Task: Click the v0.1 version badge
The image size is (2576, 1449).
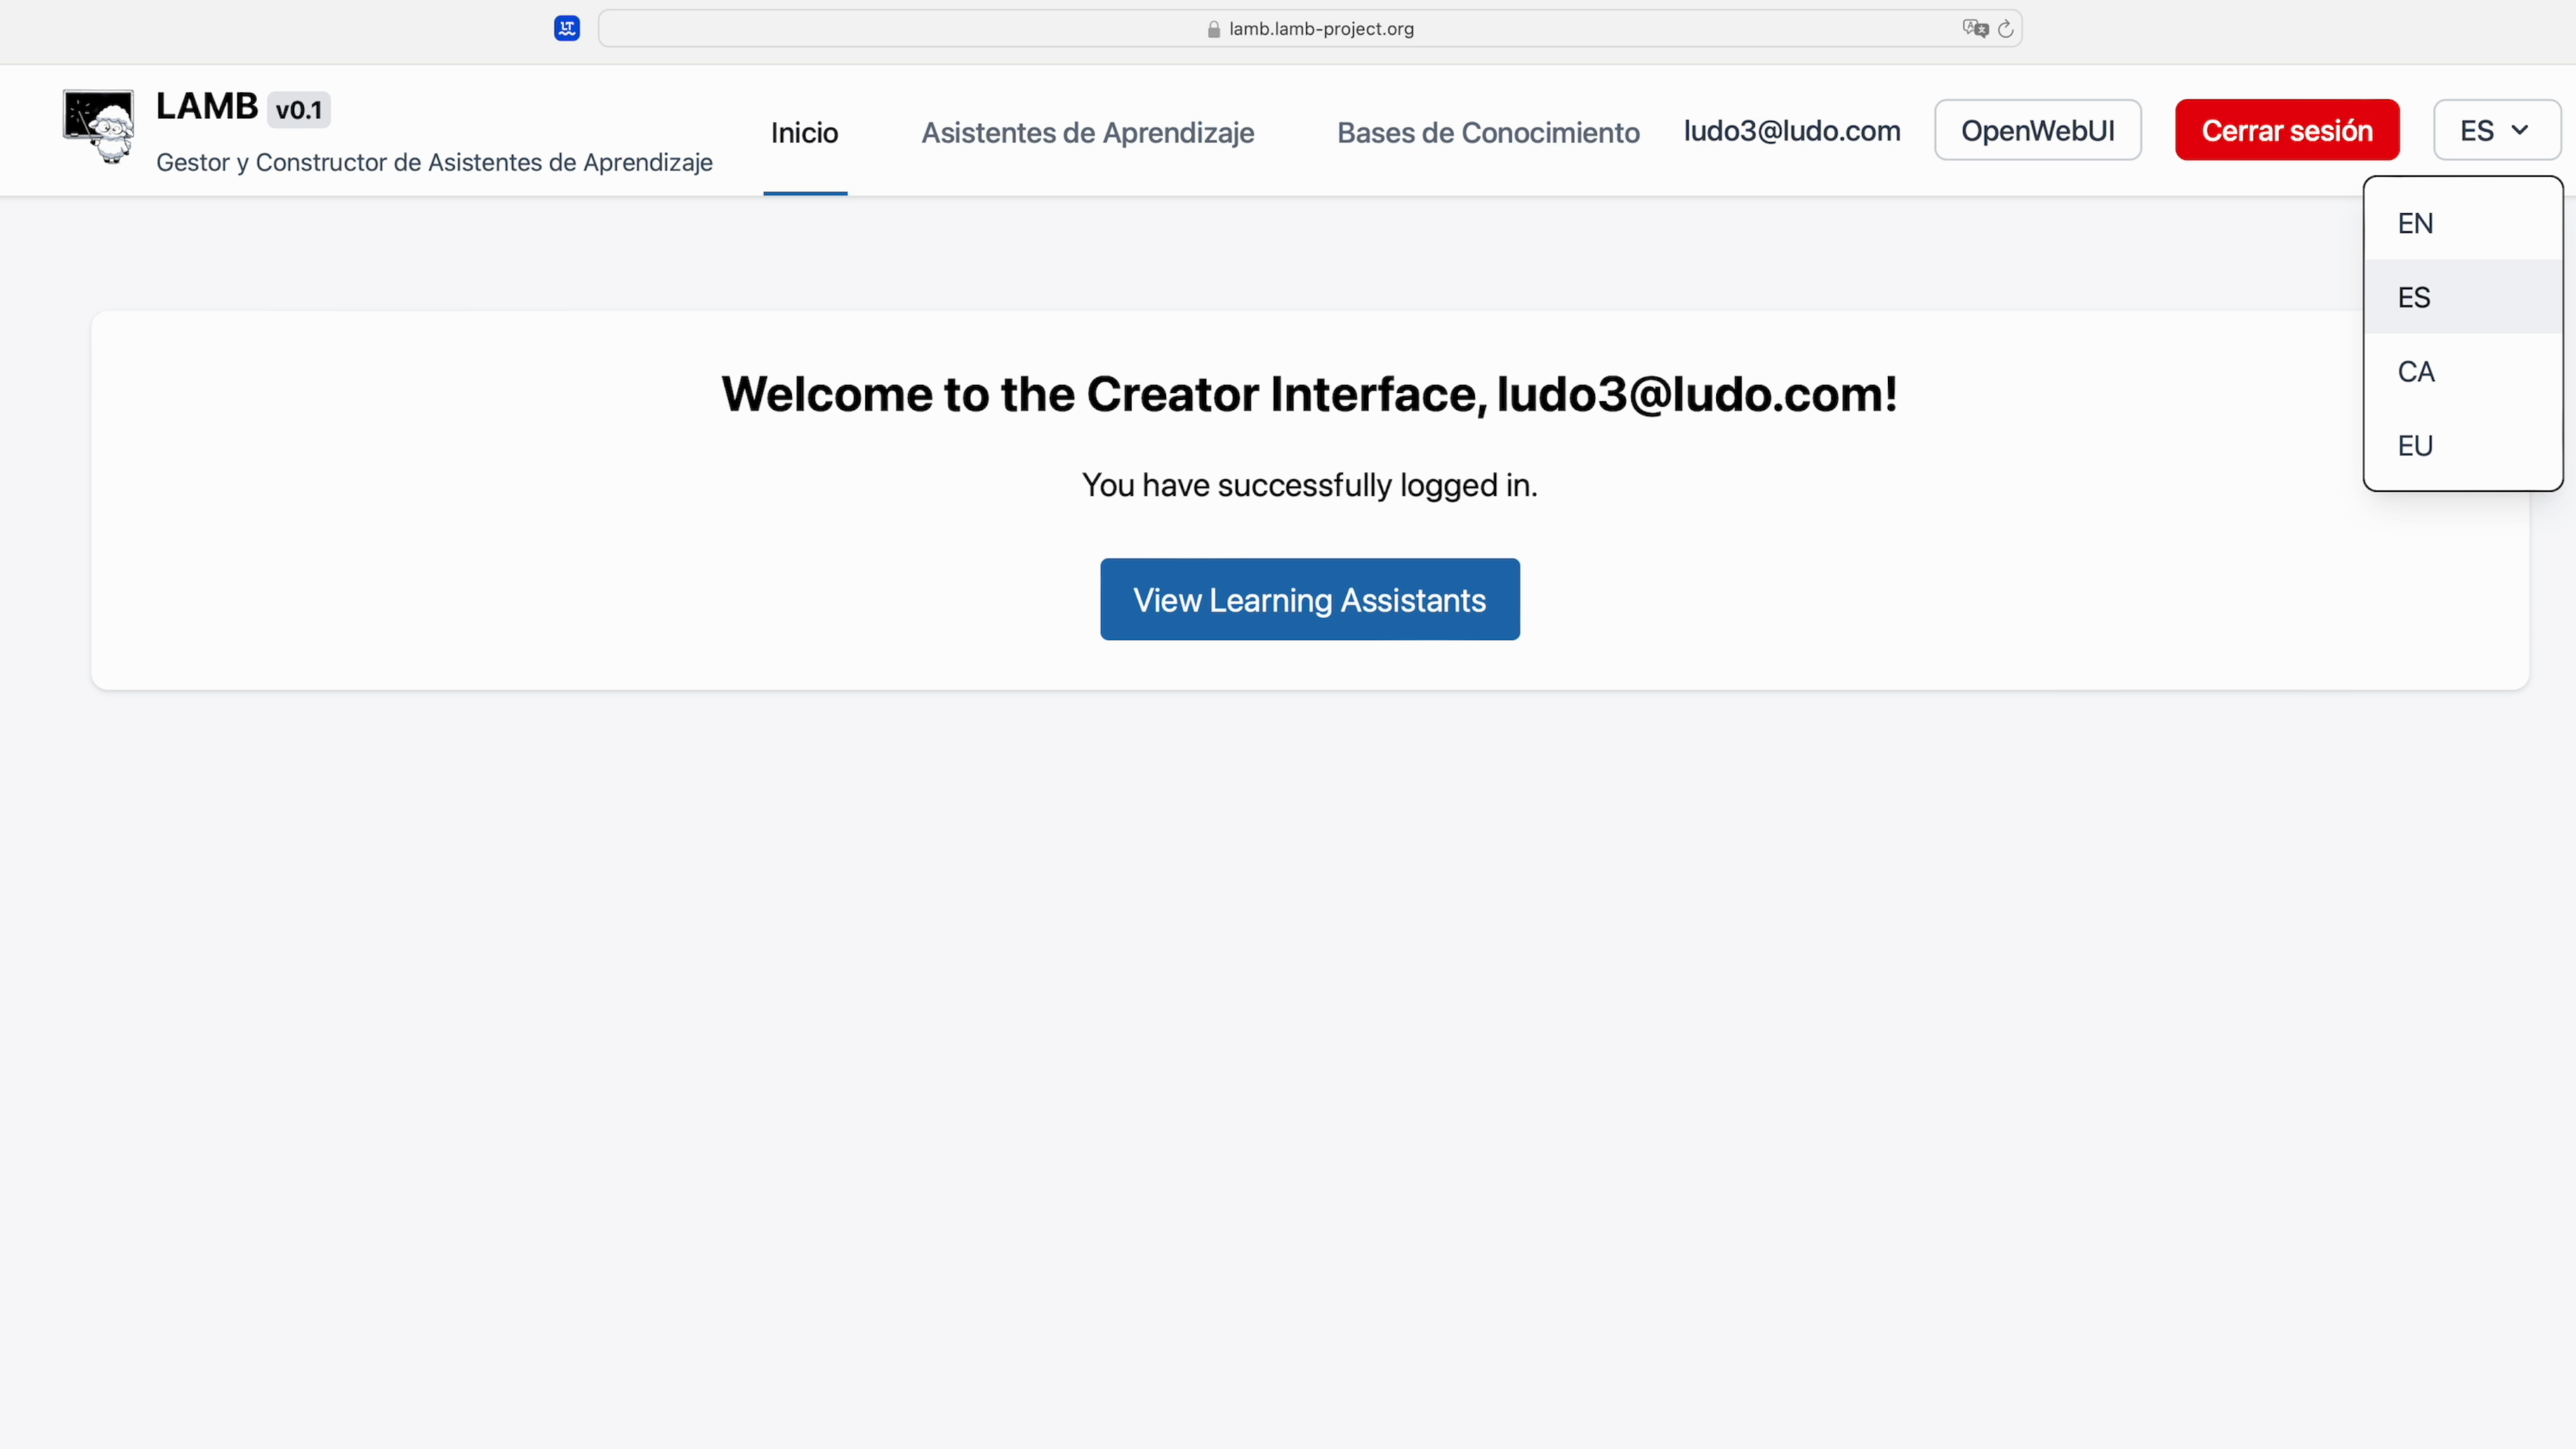Action: [298, 110]
